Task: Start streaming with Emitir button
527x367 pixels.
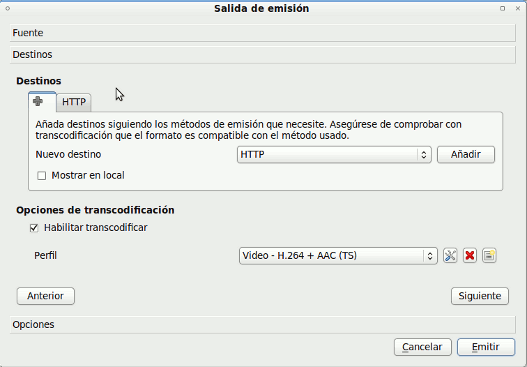Action: (486, 347)
